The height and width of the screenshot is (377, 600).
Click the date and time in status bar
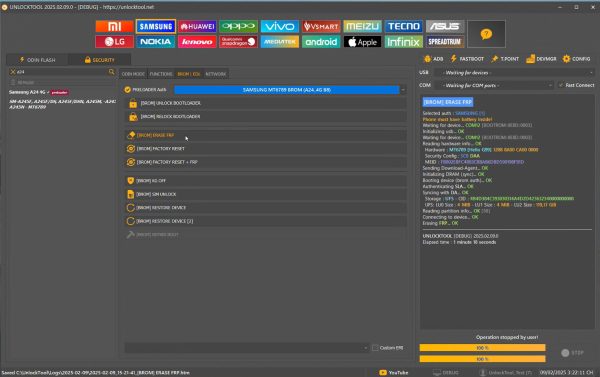point(567,372)
